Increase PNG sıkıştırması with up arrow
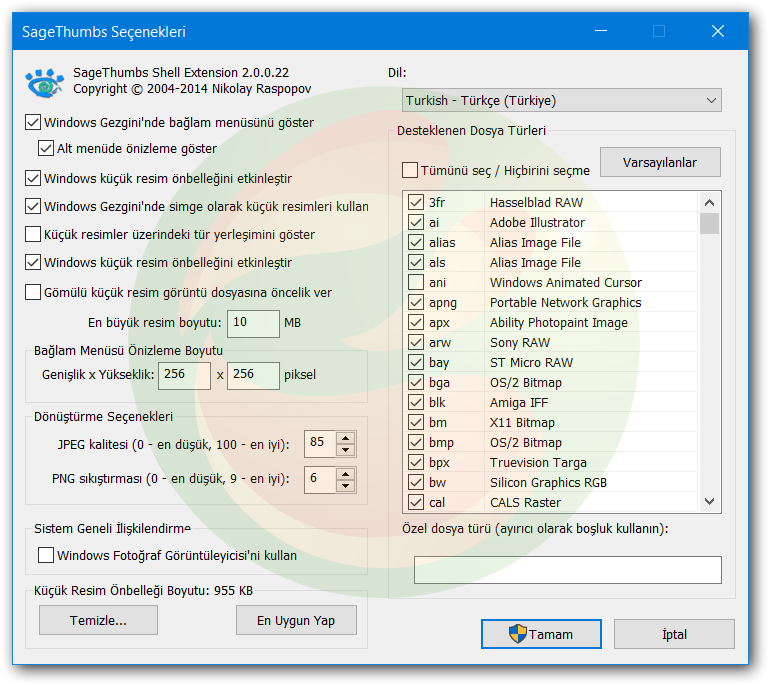The height and width of the screenshot is (685, 769). (x=346, y=474)
